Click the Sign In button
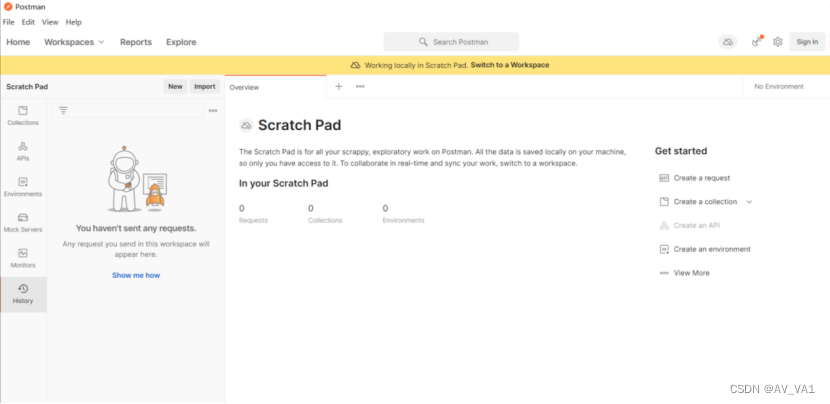The height and width of the screenshot is (404, 830). (807, 42)
